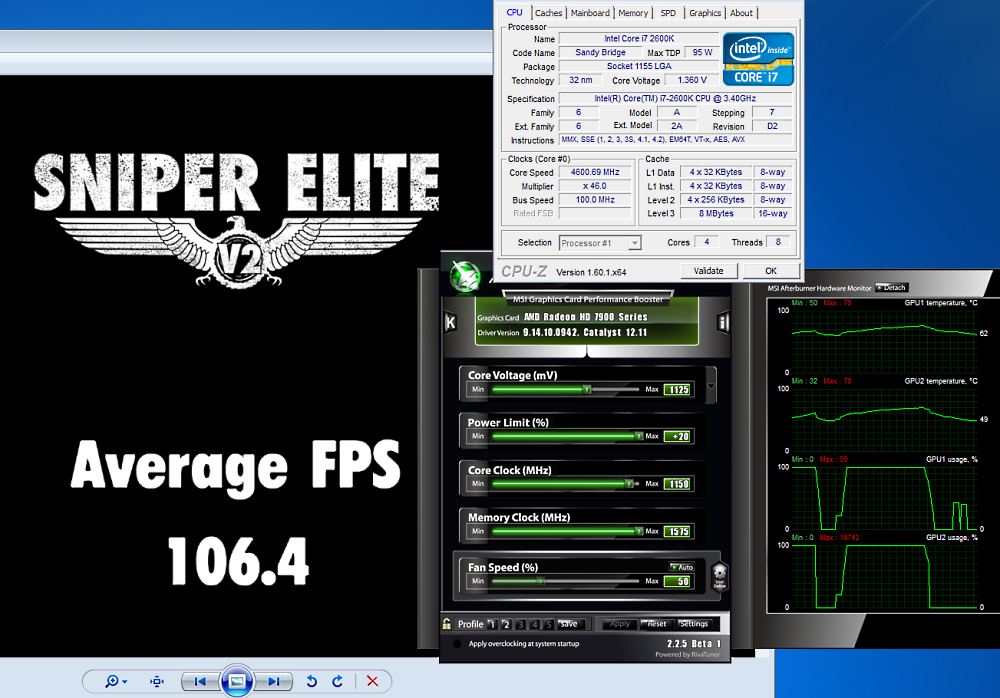Toggle Apply overclocking at system startup

point(457,644)
